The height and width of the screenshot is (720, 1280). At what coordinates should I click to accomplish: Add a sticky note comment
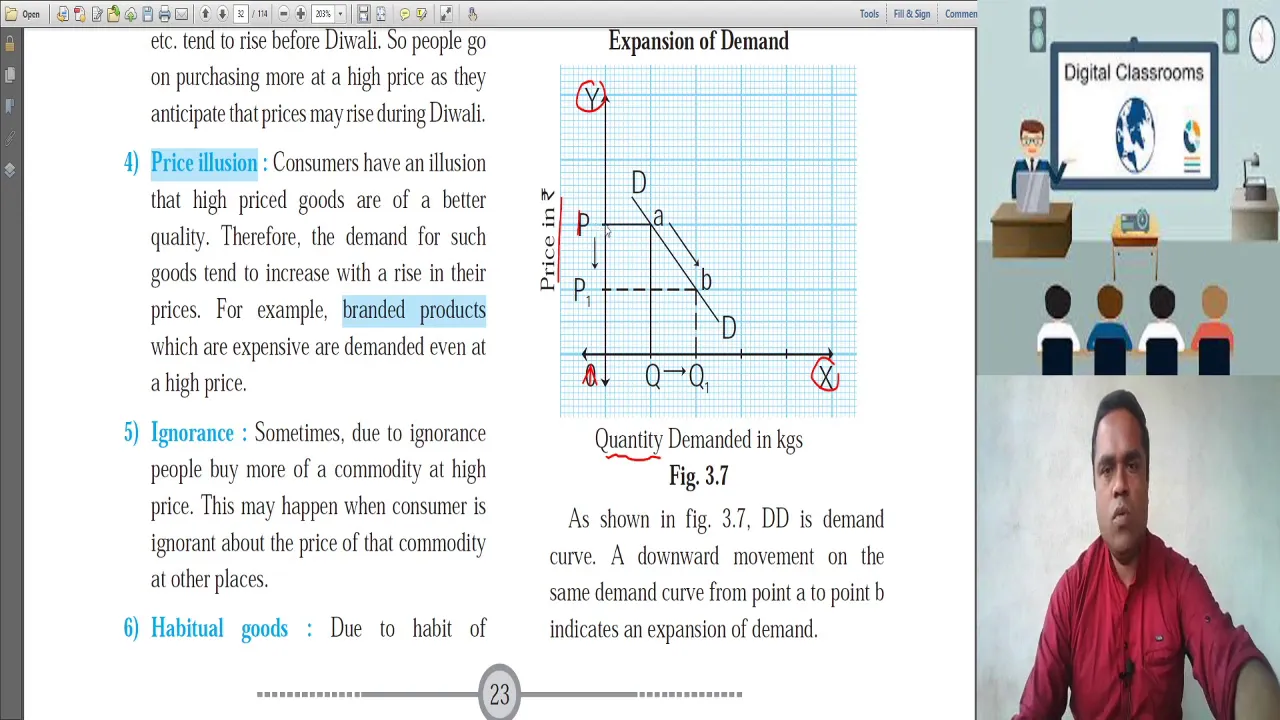(405, 14)
